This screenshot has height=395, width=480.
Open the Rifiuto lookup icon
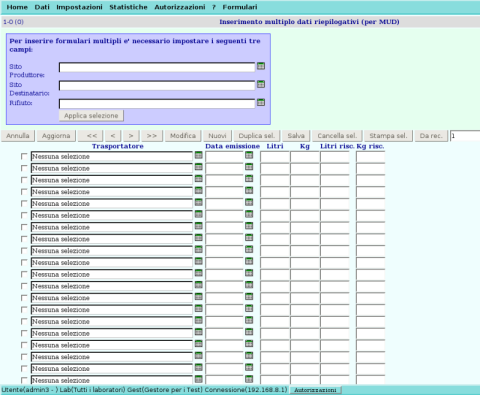261,102
